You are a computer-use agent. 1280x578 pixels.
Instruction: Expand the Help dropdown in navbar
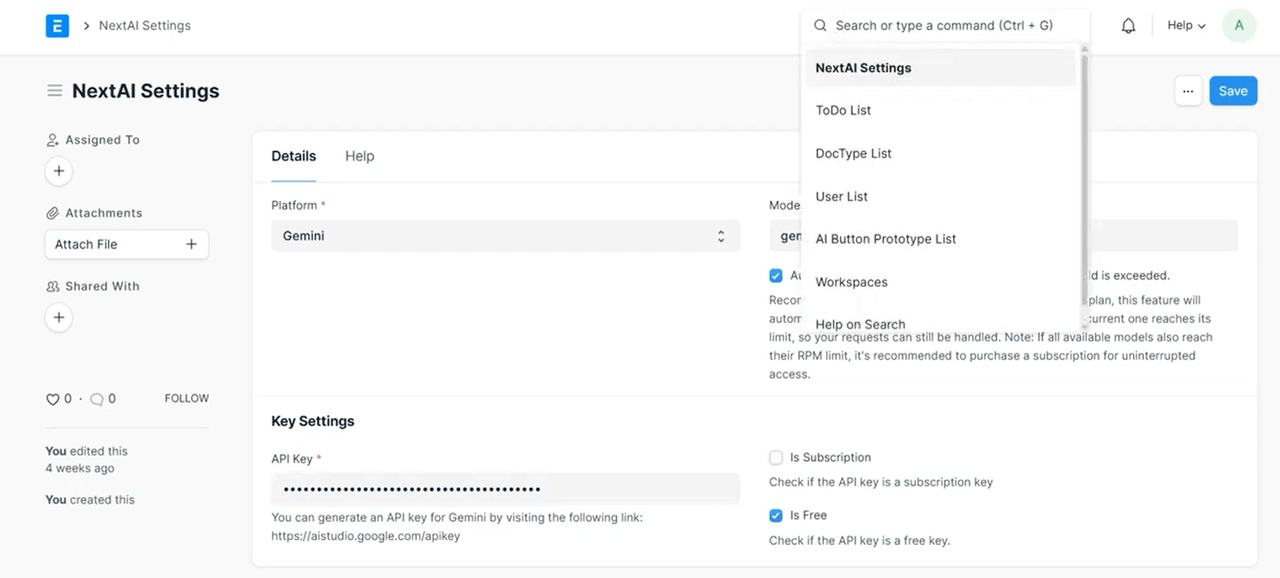click(1186, 26)
